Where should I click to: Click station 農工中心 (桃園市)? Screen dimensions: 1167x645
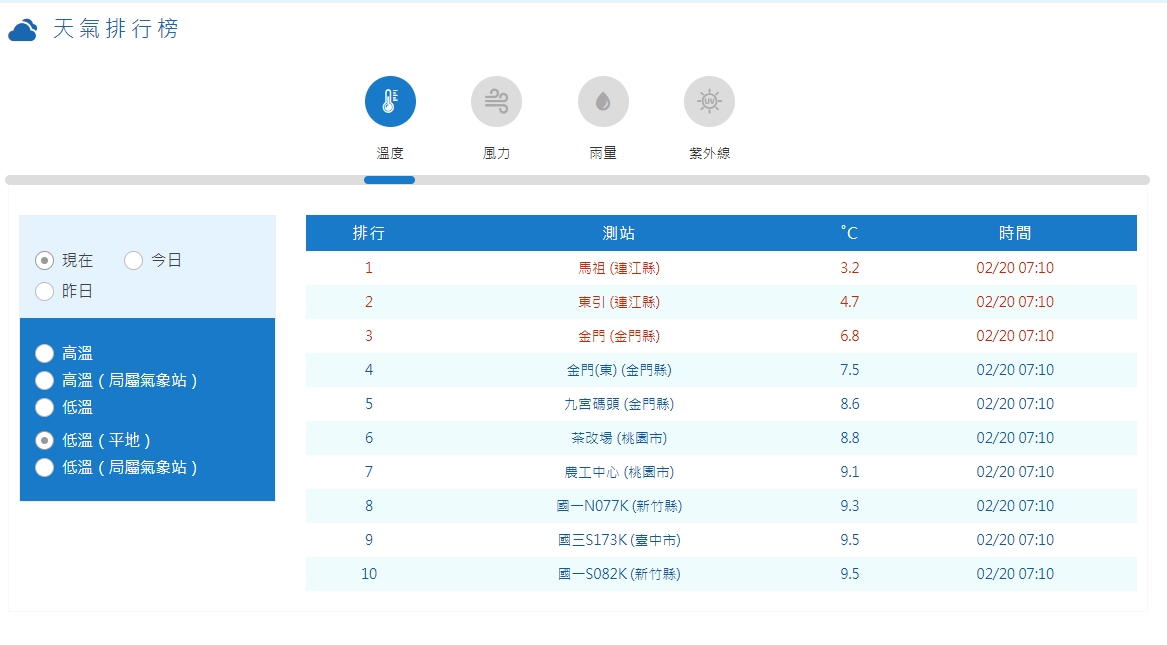tap(618, 472)
